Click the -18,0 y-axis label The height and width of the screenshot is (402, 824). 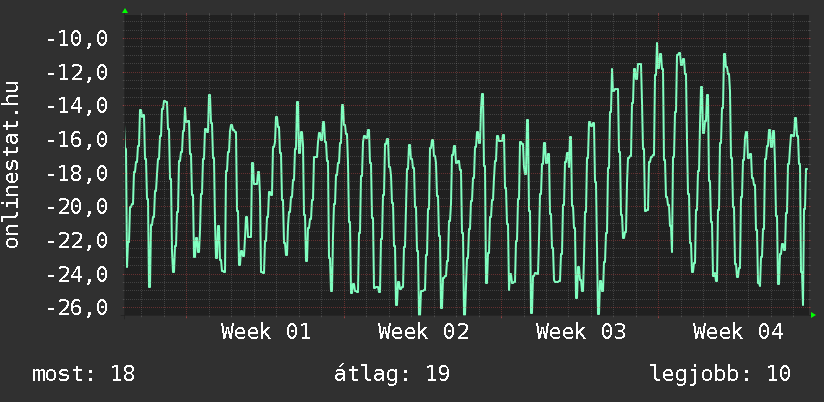(x=77, y=174)
